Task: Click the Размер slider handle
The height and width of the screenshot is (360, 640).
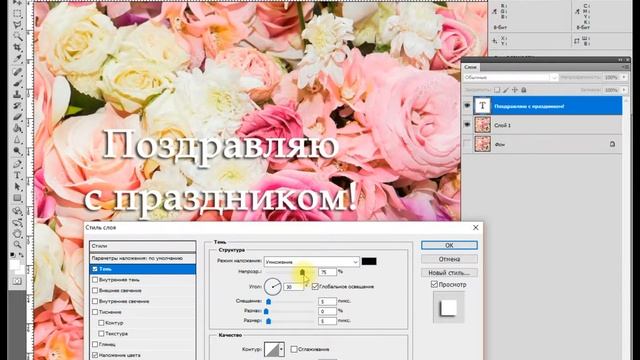Action: coord(269,321)
